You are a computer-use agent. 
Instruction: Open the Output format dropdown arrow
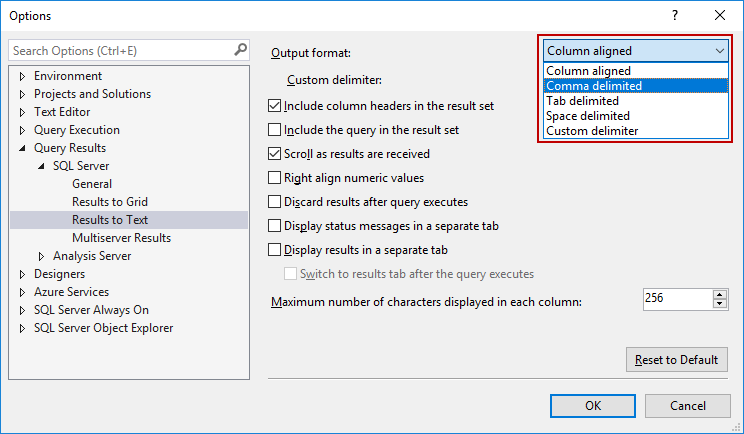click(x=720, y=51)
